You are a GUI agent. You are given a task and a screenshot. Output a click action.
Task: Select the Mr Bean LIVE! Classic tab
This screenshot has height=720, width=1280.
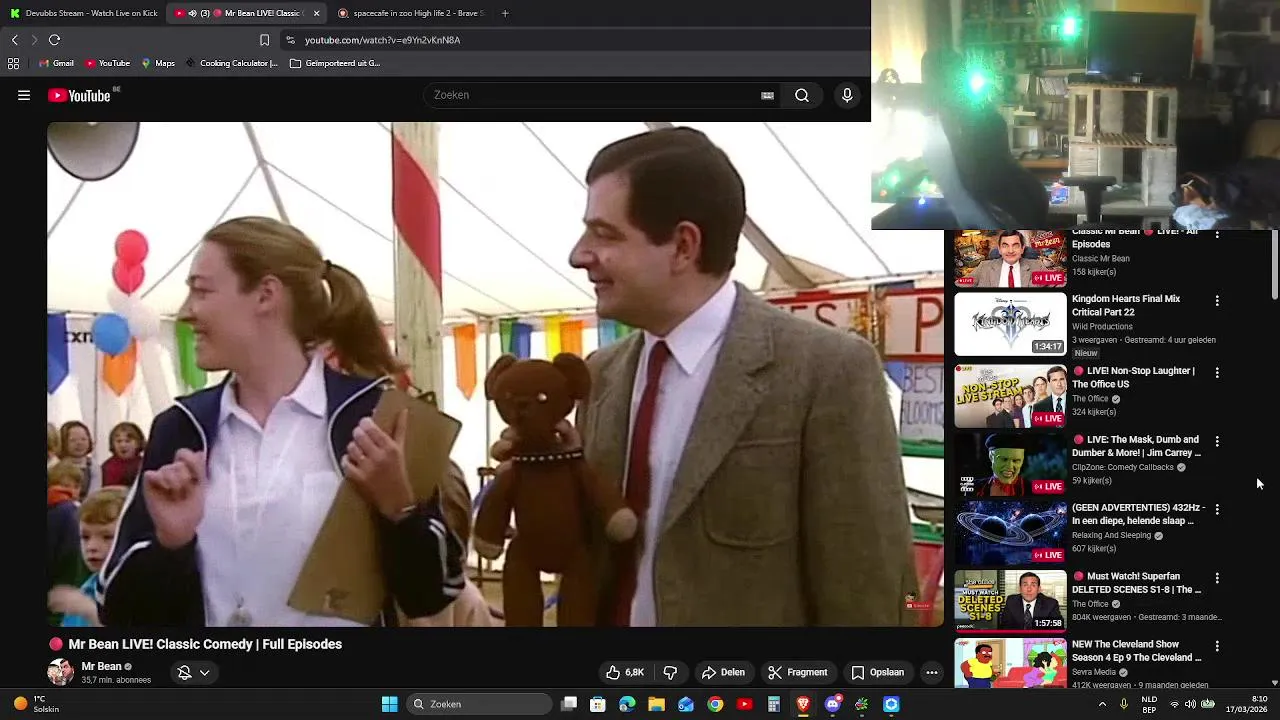[248, 13]
